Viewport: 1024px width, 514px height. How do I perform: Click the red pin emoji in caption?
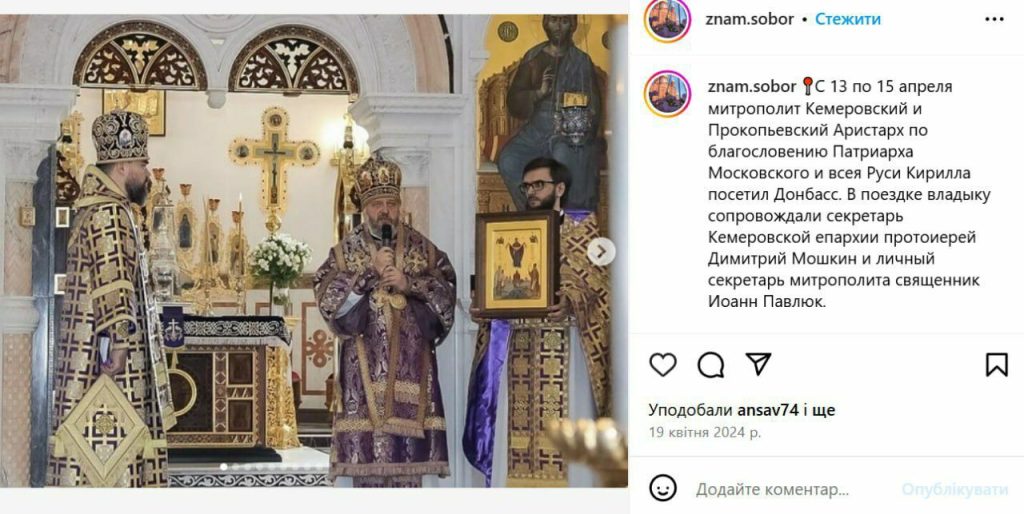807,86
